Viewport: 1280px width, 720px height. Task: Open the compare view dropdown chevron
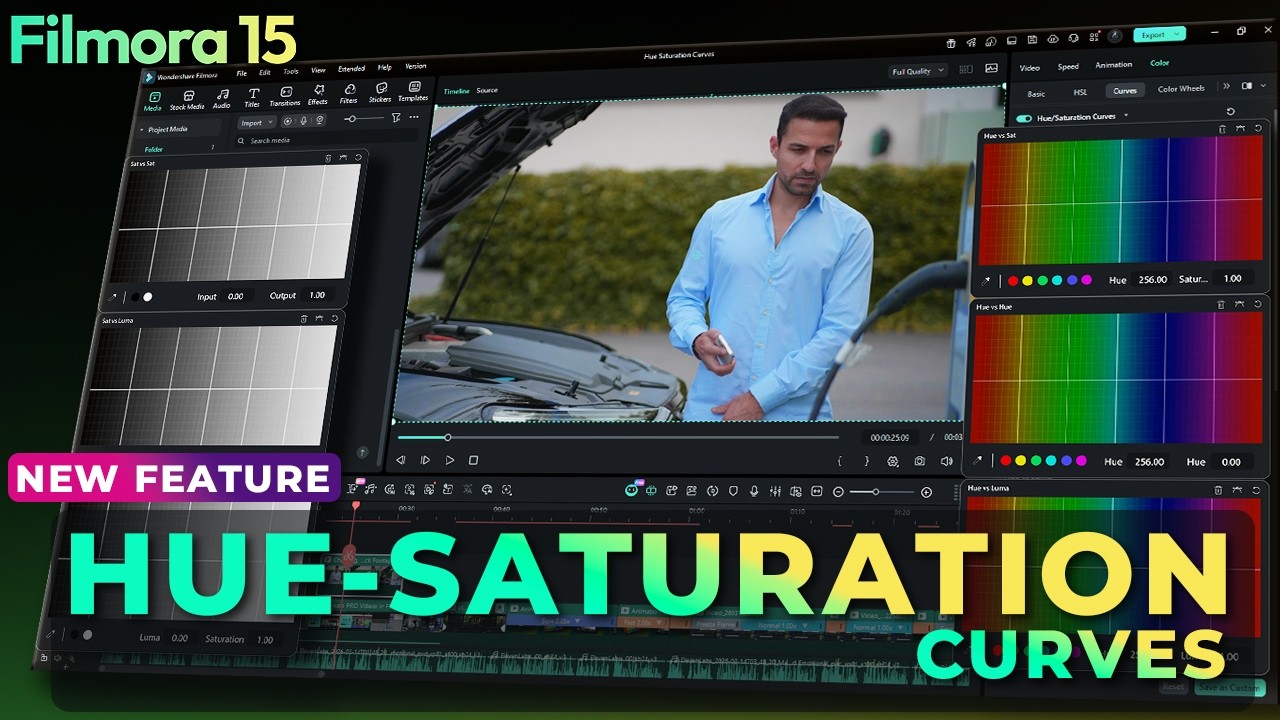[1263, 86]
